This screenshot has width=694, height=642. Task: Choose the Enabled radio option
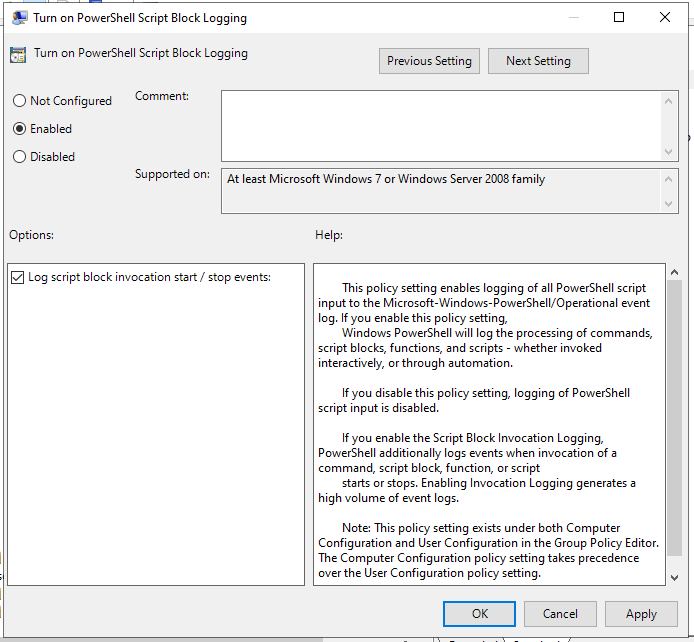19,129
